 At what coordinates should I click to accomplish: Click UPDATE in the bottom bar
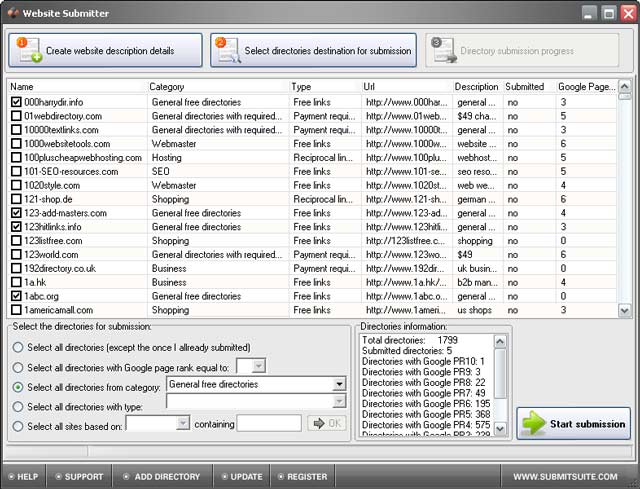click(x=239, y=477)
